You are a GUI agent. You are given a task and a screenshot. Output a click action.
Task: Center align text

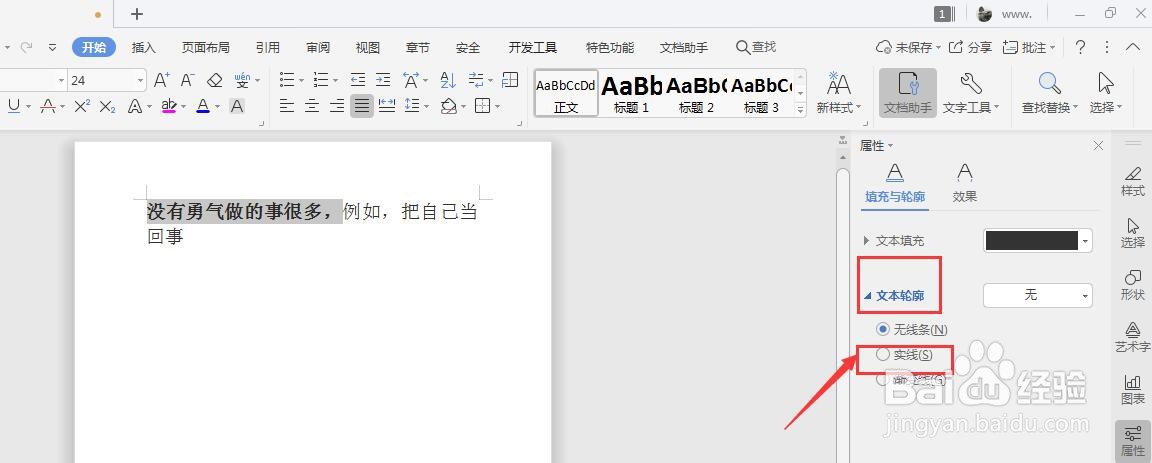(x=312, y=107)
